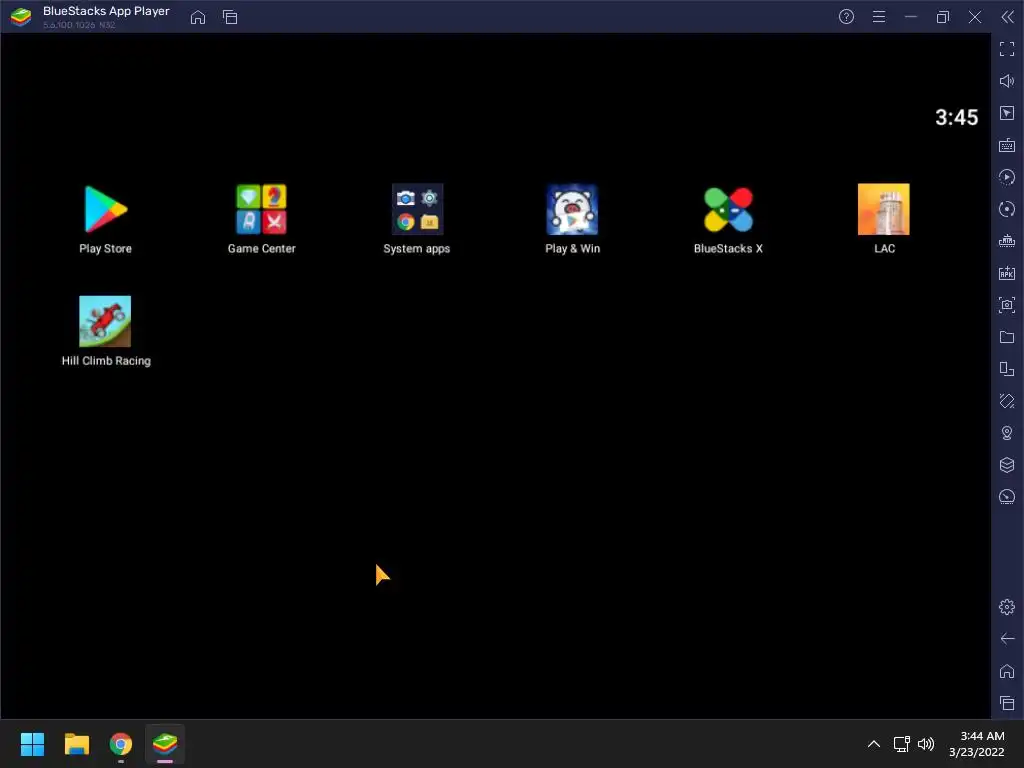Open taskbar date and time 3:44 AM

977,744
